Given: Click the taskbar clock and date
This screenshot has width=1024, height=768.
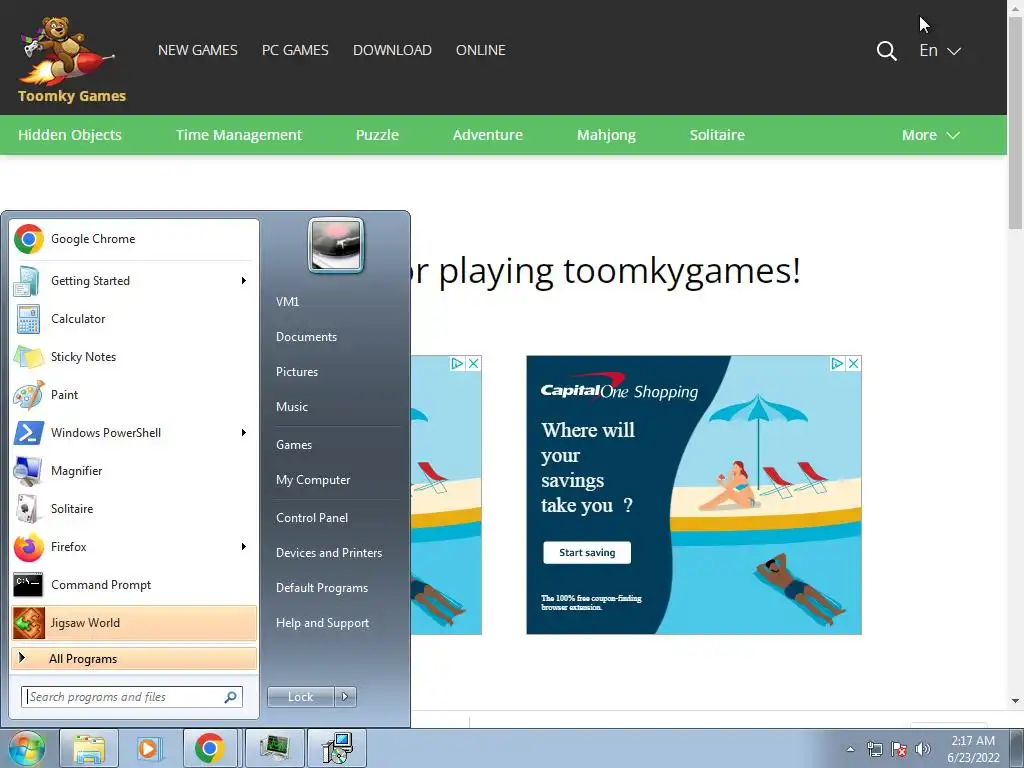Looking at the screenshot, I should click(x=973, y=749).
